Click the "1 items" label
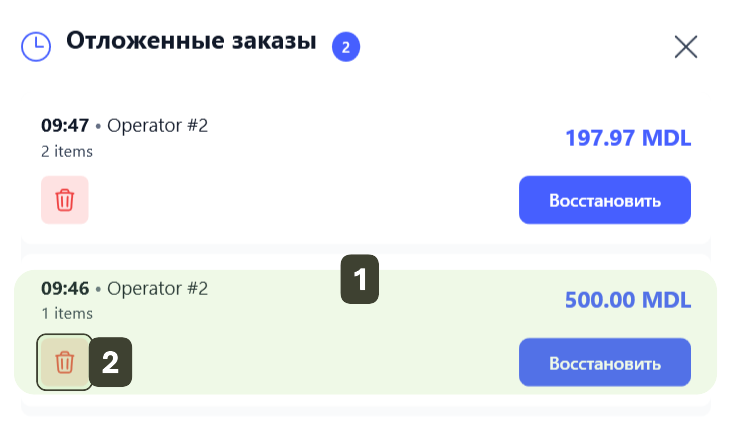The image size is (733, 440). coord(67,313)
